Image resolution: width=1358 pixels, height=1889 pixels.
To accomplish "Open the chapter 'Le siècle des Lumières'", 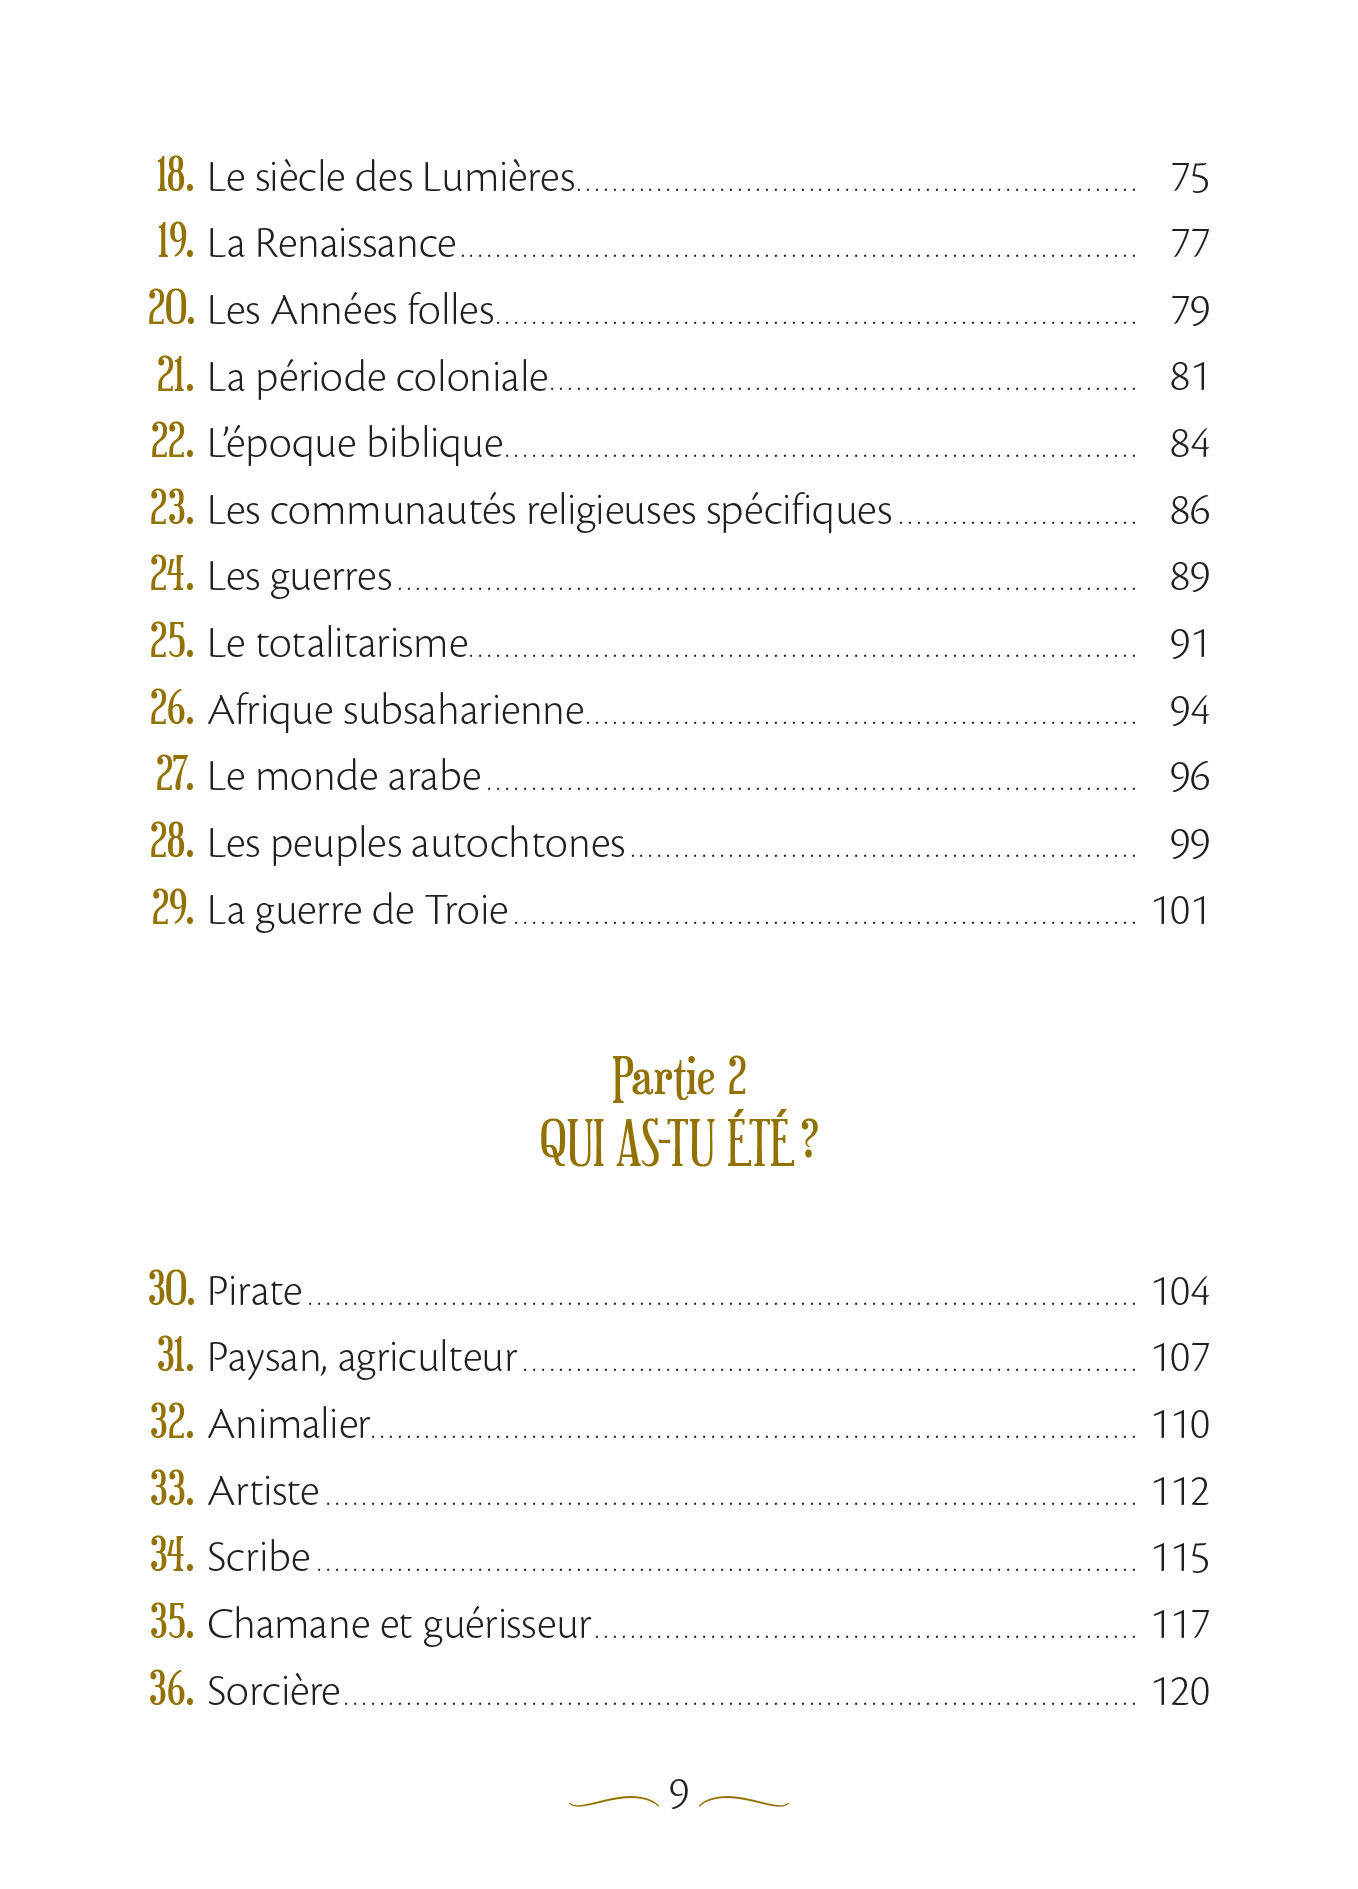I will (x=390, y=178).
